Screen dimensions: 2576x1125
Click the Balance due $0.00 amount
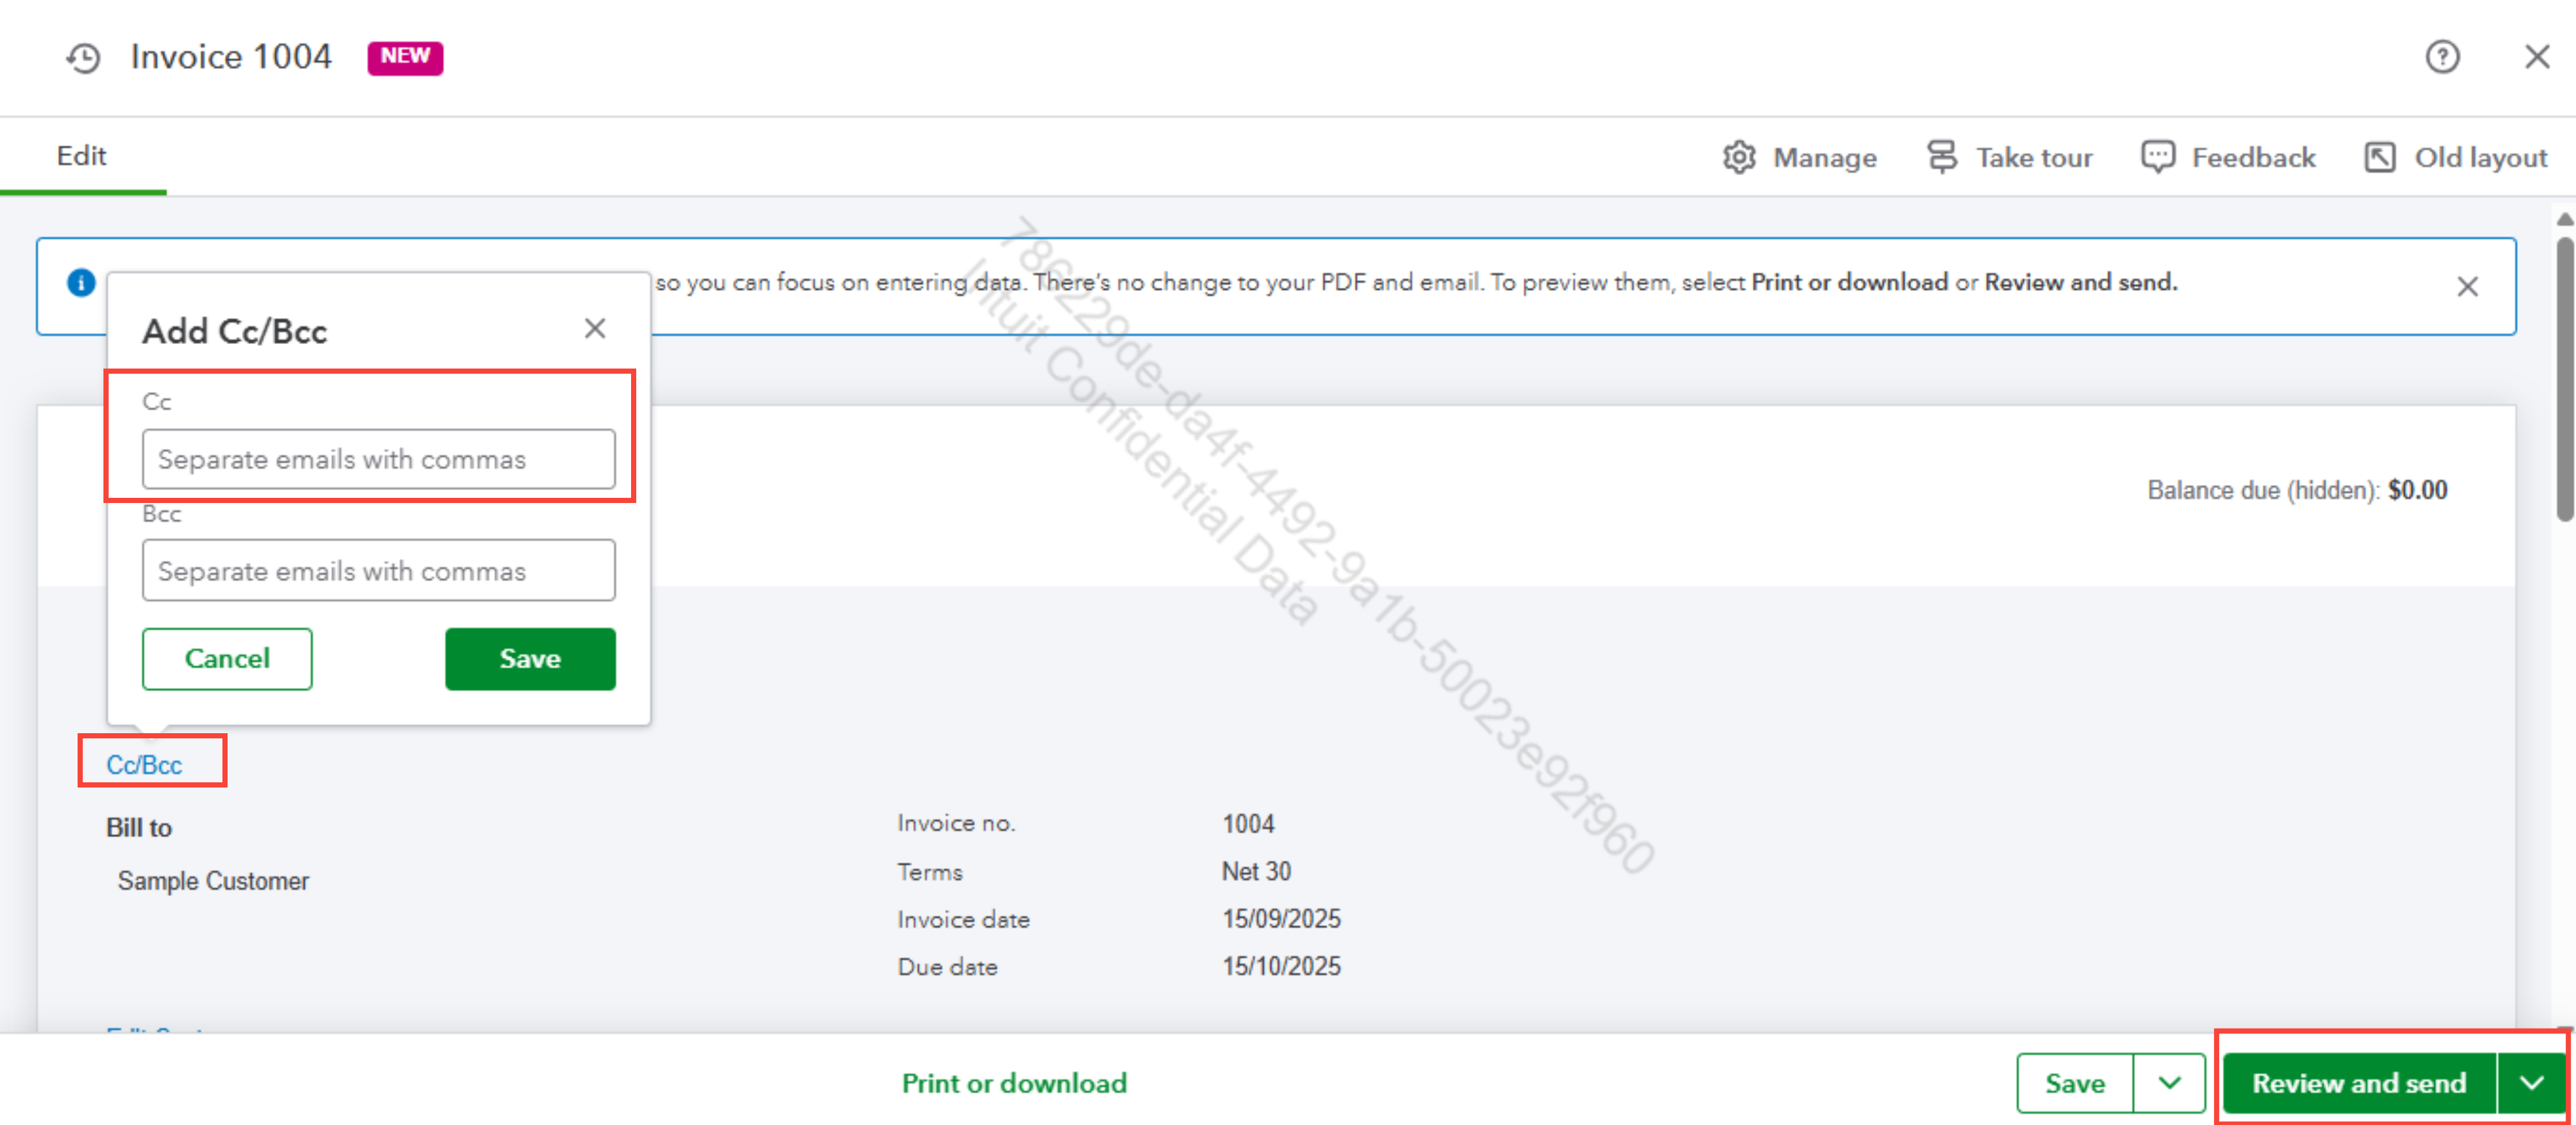[x=2417, y=490]
